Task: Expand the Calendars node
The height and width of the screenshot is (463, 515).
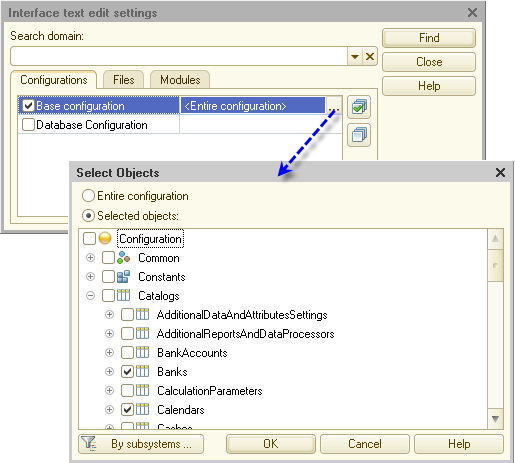Action: click(x=109, y=410)
